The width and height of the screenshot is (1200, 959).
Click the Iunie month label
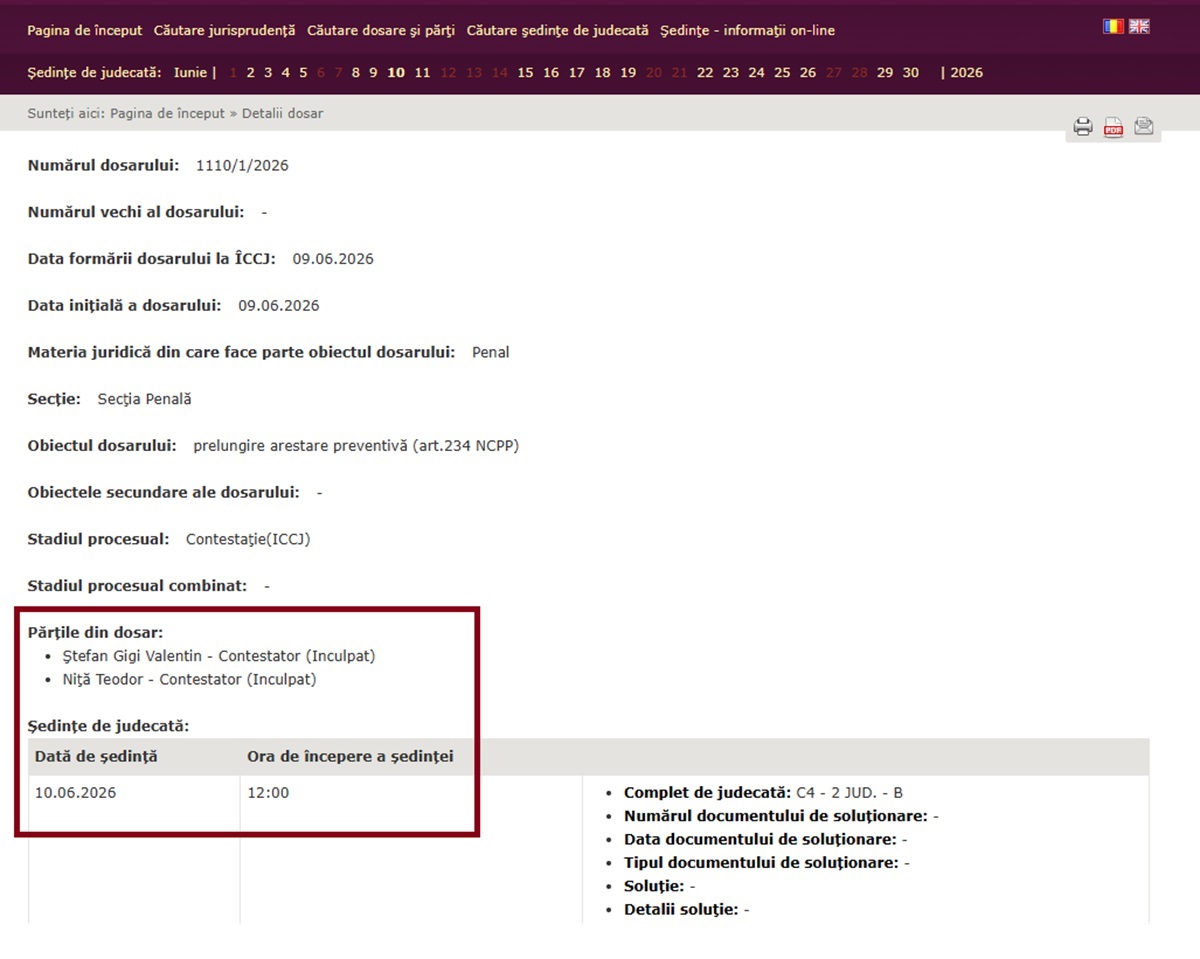(x=190, y=73)
